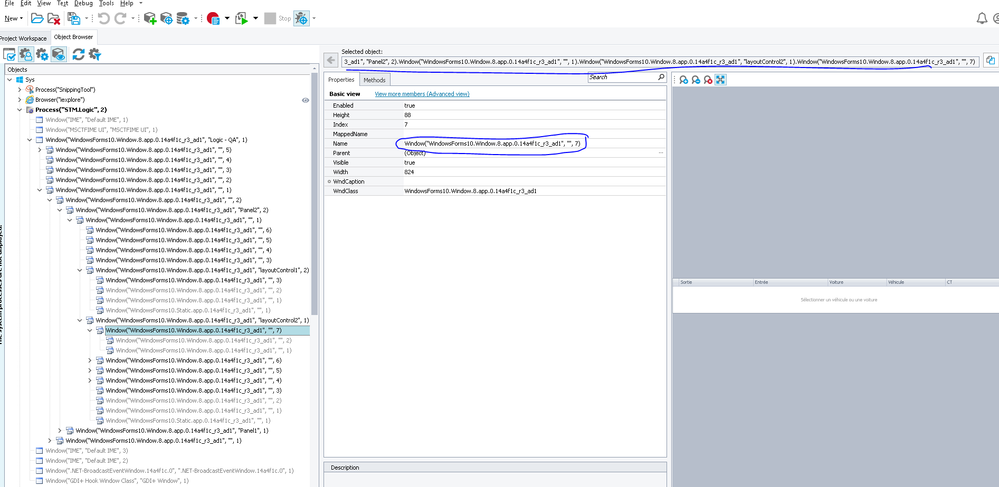Image resolution: width=999 pixels, height=487 pixels.
Task: Click View more members (Advanced view) link
Action: pyautogui.click(x=421, y=94)
